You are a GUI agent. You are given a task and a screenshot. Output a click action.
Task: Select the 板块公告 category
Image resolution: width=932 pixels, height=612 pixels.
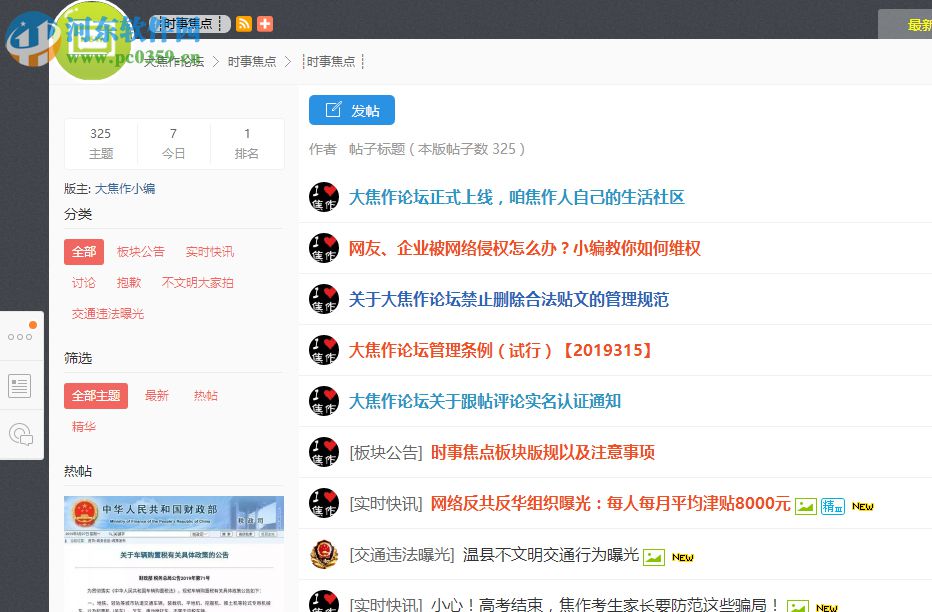tap(141, 252)
